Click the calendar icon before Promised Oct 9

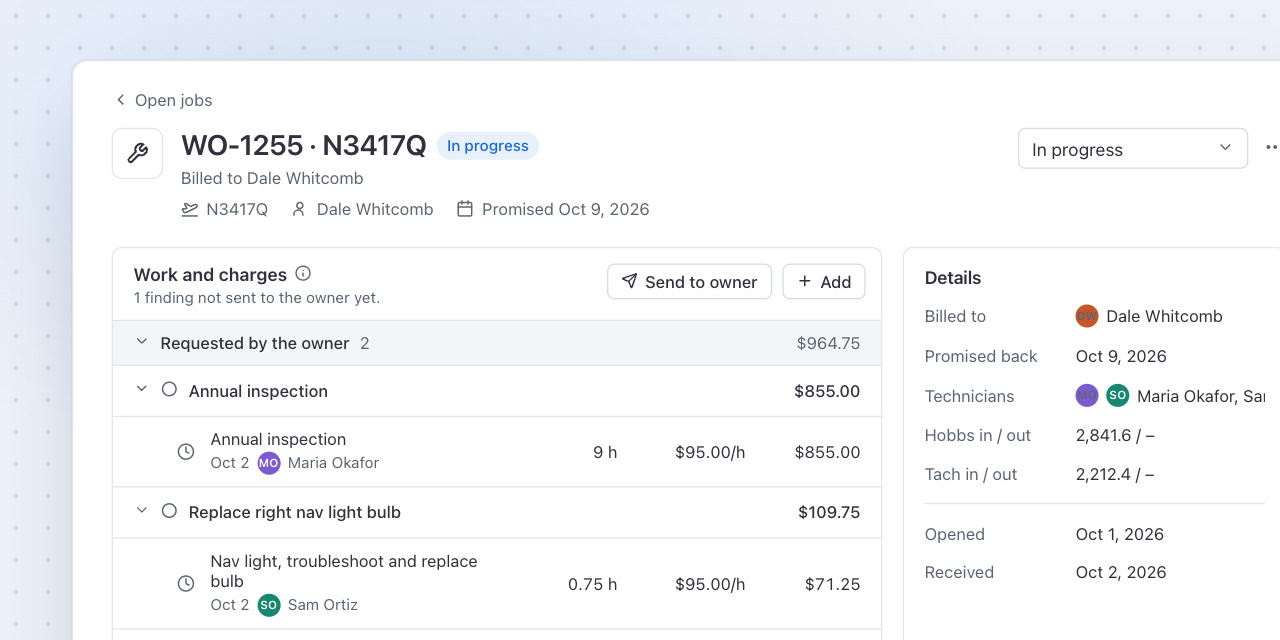[465, 209]
